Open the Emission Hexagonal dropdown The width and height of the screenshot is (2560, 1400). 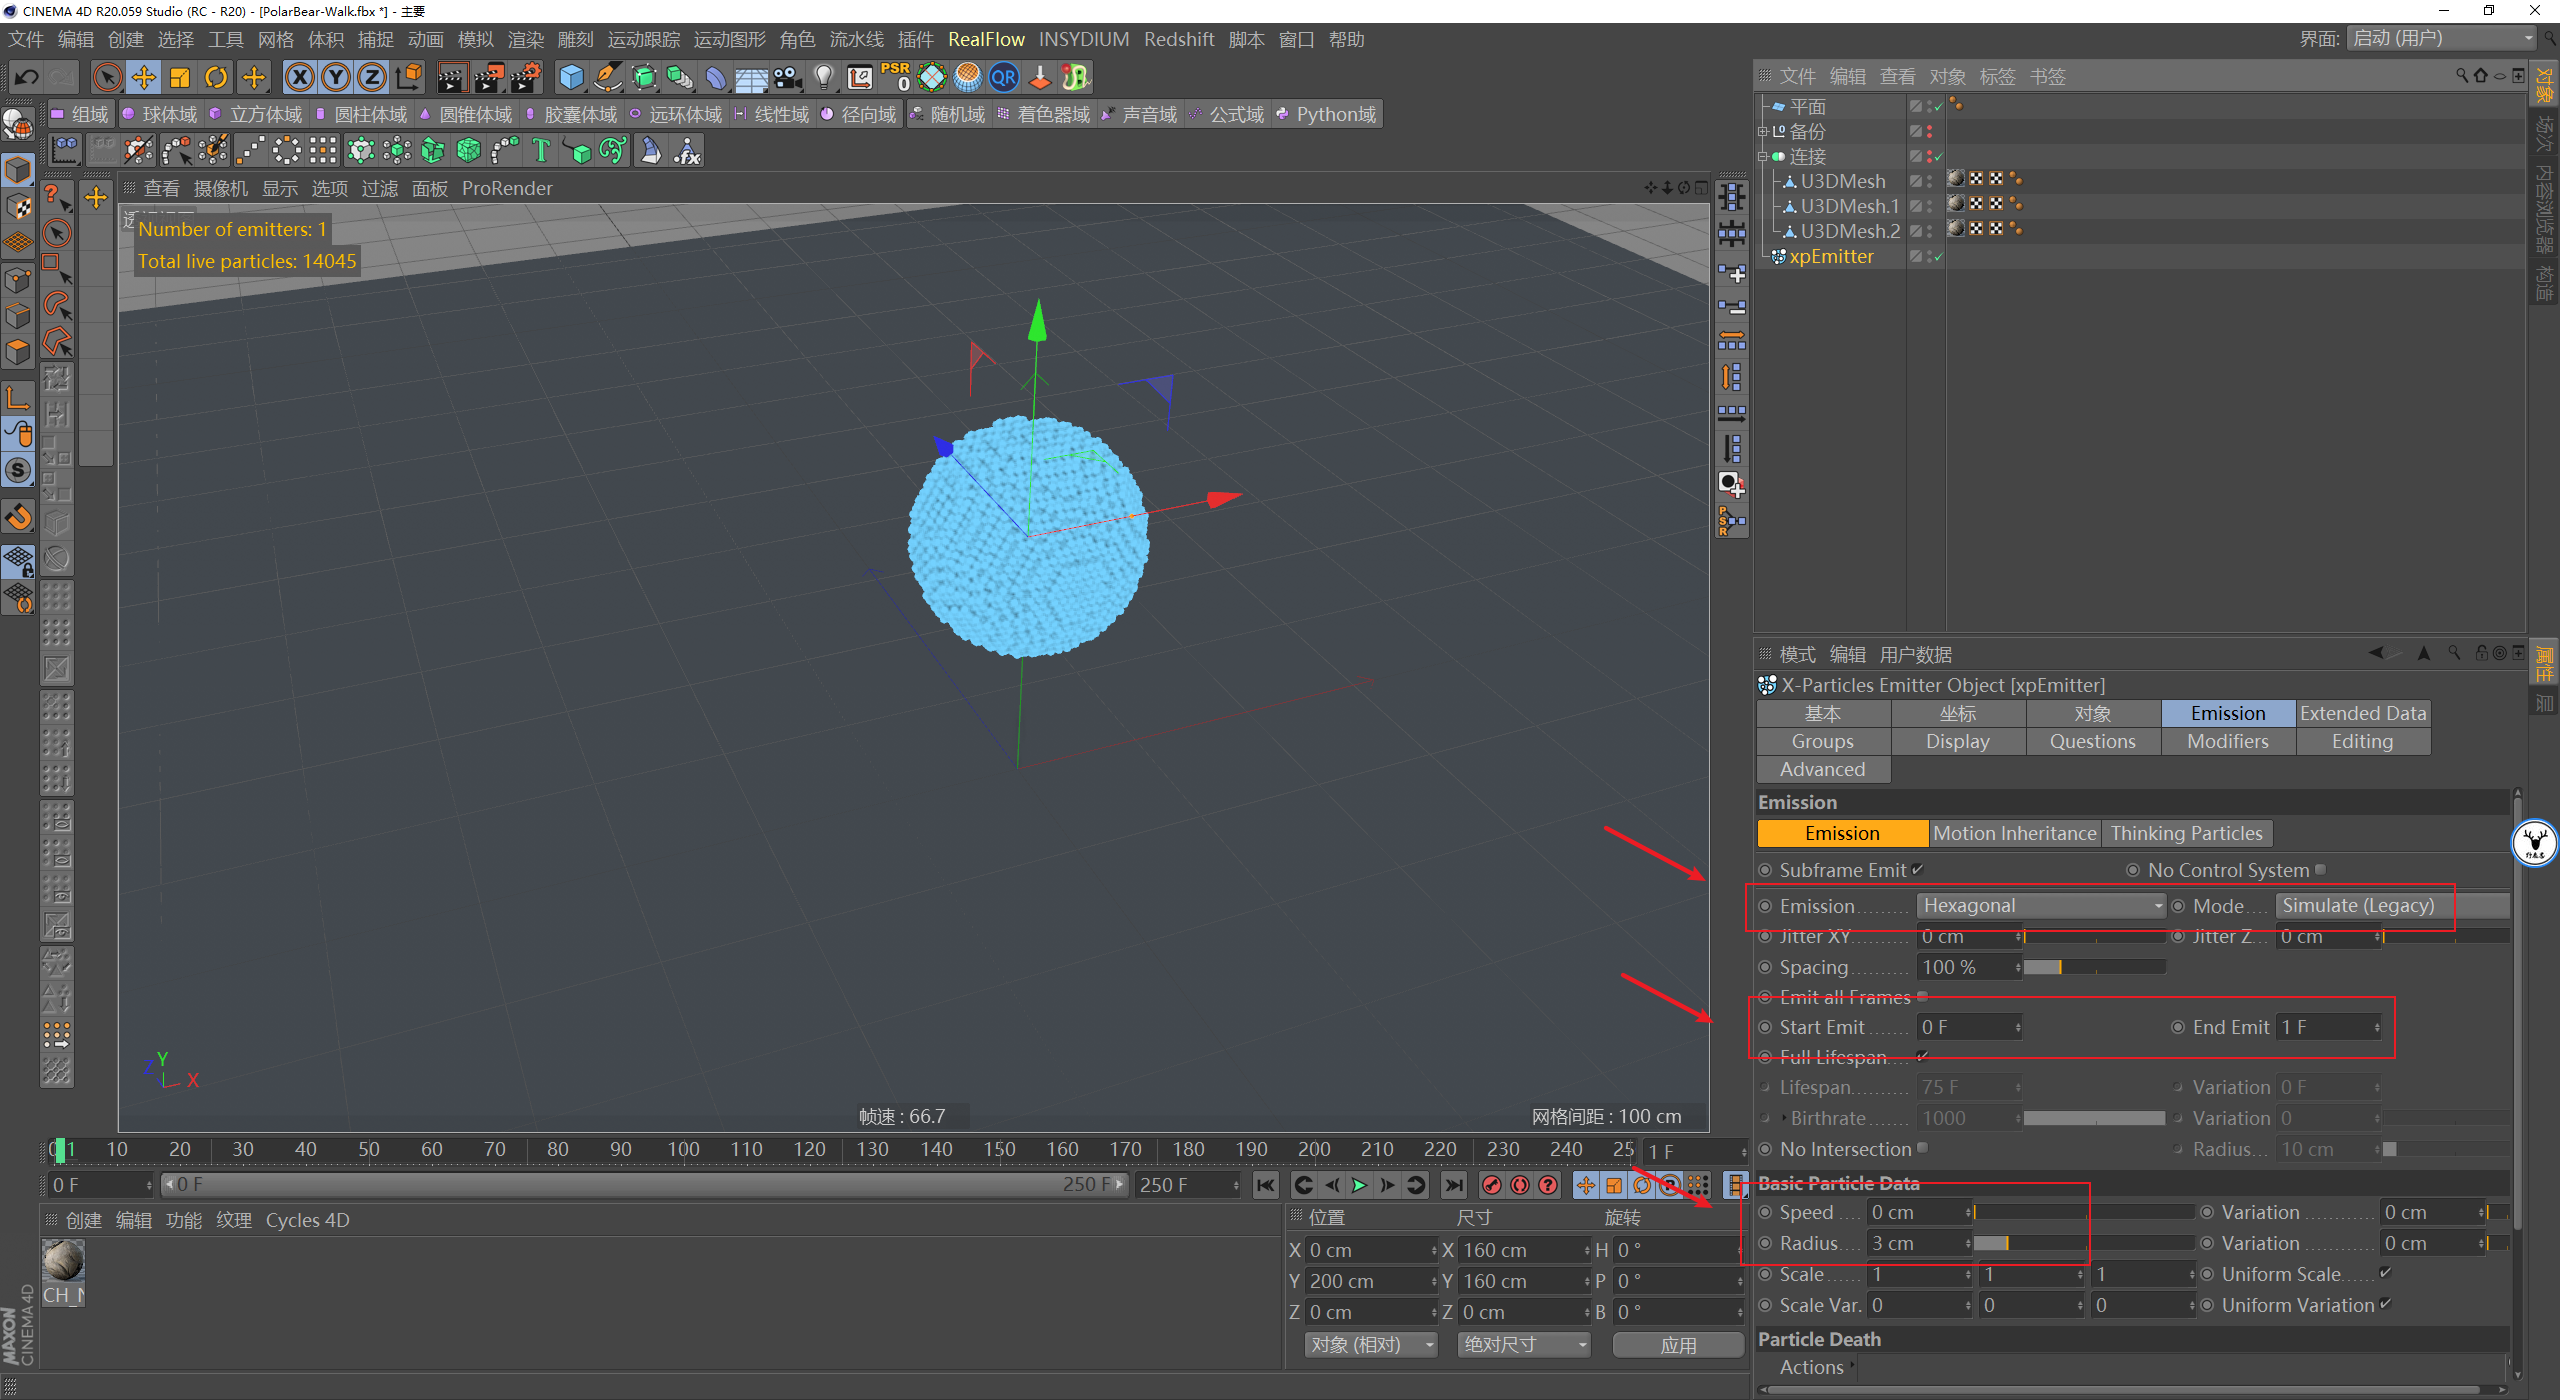pyautogui.click(x=2040, y=906)
